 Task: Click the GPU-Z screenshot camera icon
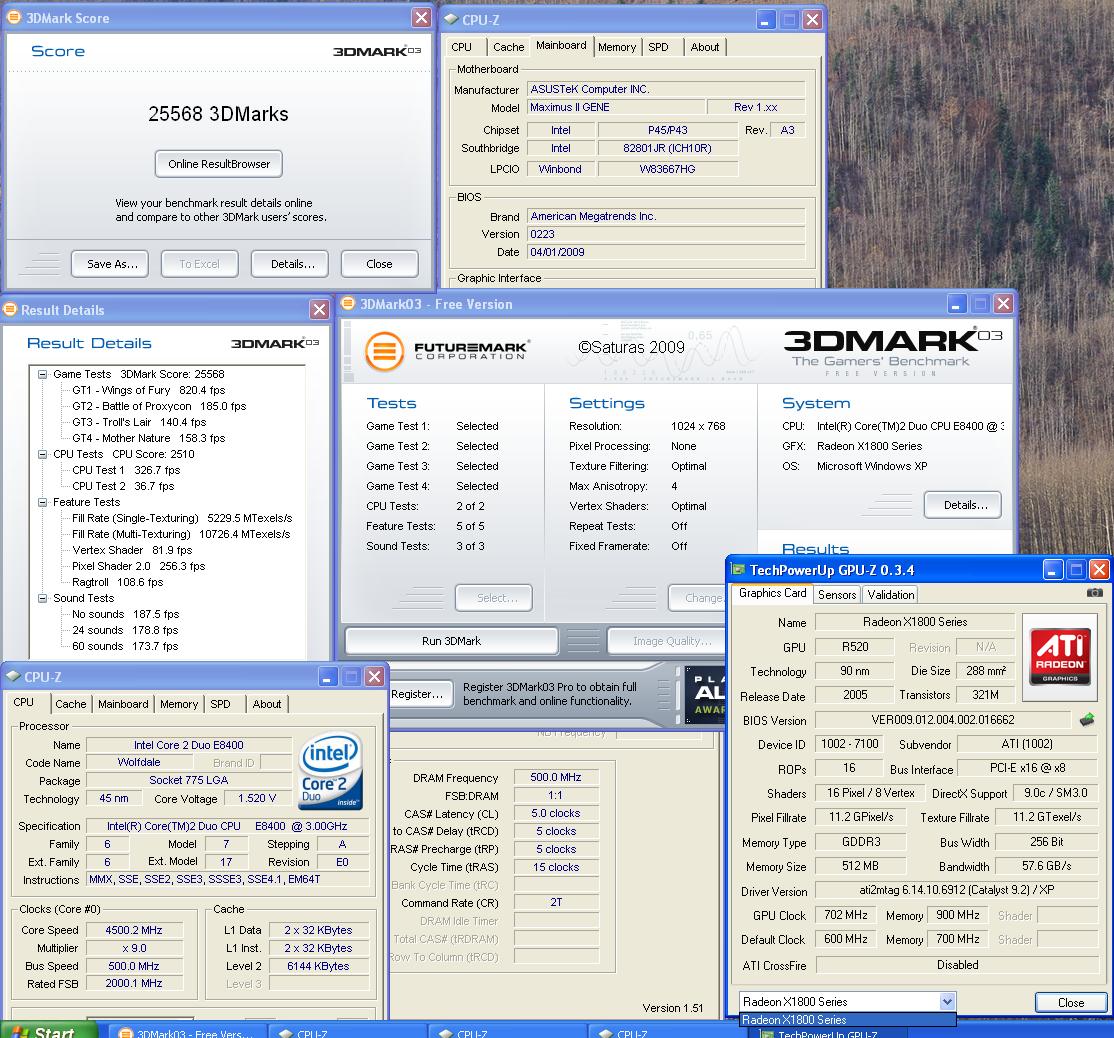pos(1095,593)
